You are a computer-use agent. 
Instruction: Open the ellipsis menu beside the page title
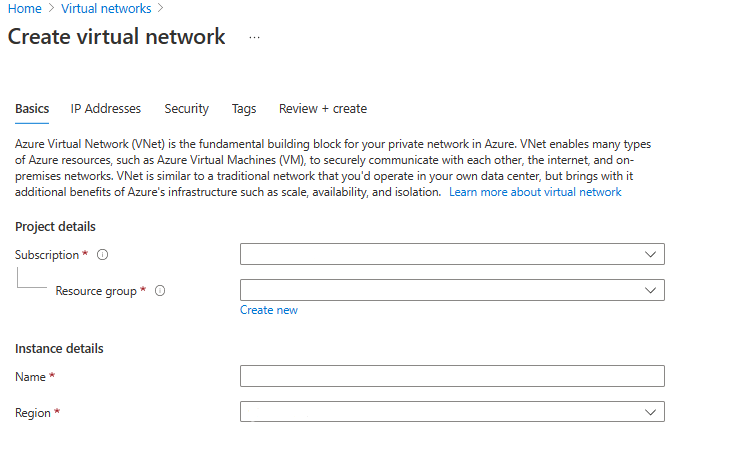coord(254,37)
